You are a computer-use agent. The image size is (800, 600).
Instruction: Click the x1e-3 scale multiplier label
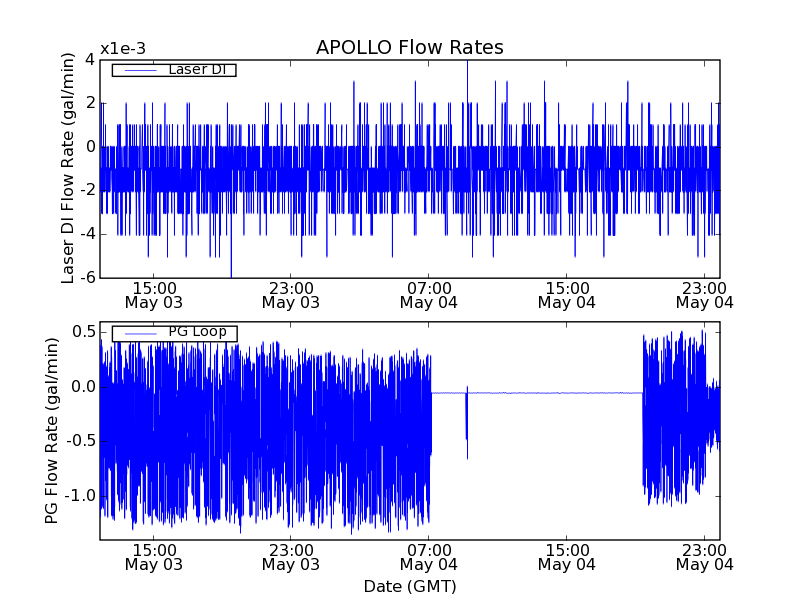coord(123,50)
